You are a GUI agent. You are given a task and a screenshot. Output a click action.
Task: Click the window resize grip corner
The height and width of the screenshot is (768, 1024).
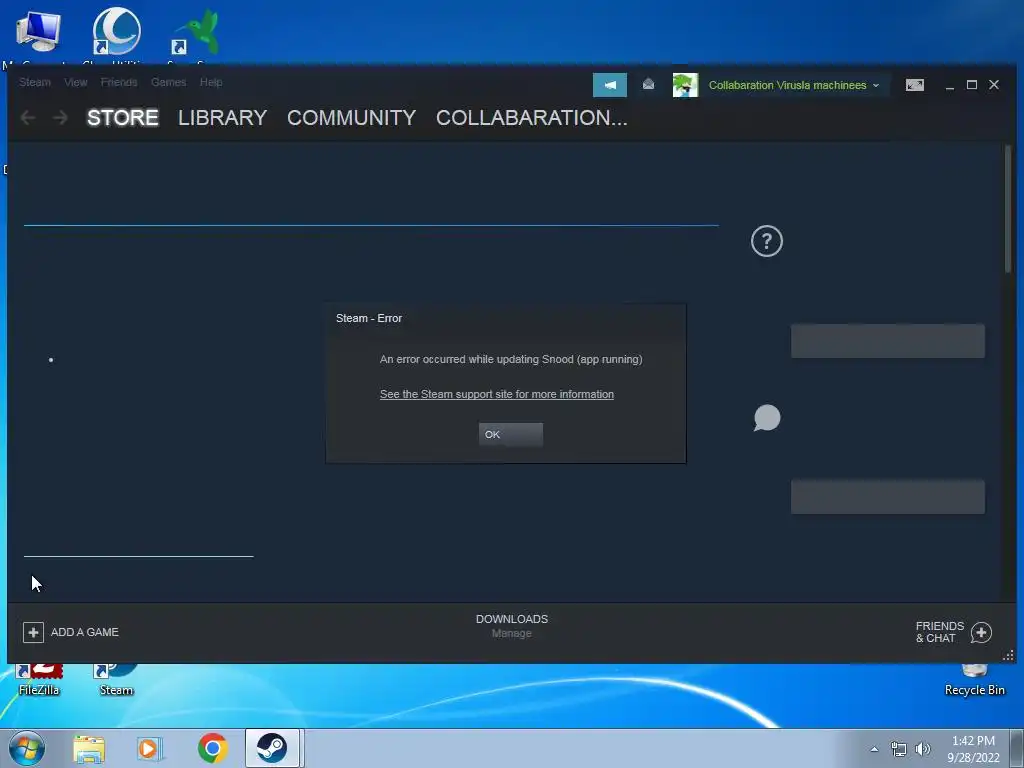1008,656
